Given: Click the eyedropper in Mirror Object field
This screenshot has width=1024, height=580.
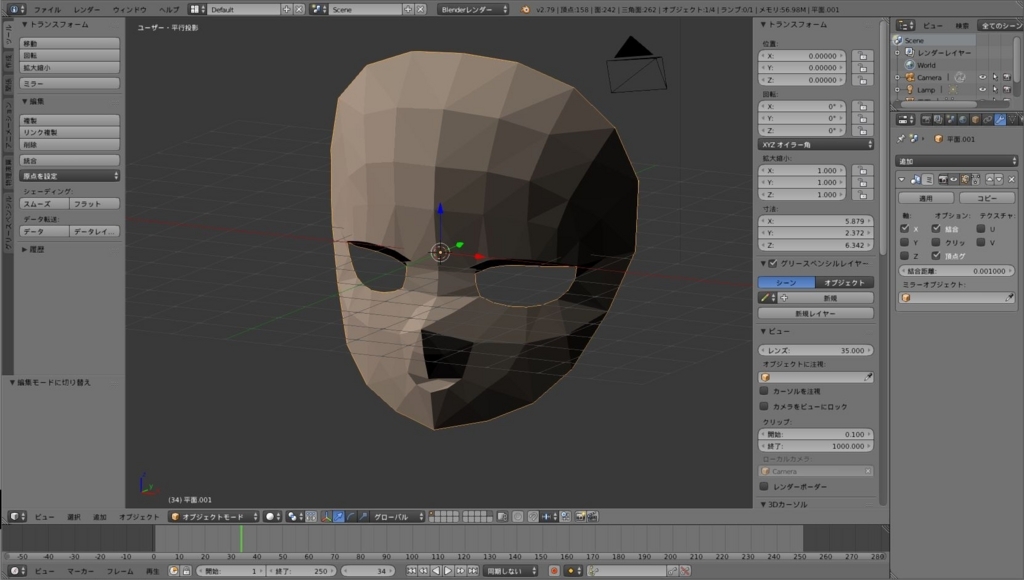Looking at the screenshot, I should 1010,297.
